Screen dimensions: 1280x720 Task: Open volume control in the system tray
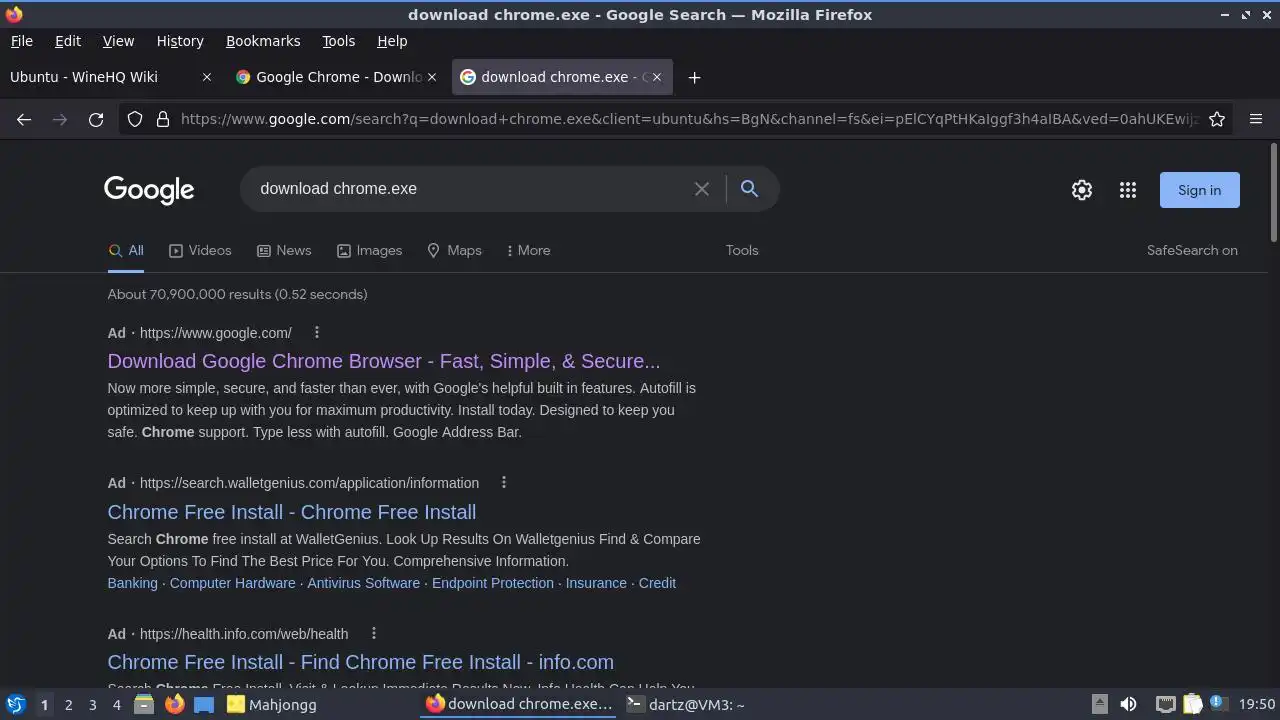point(1128,704)
